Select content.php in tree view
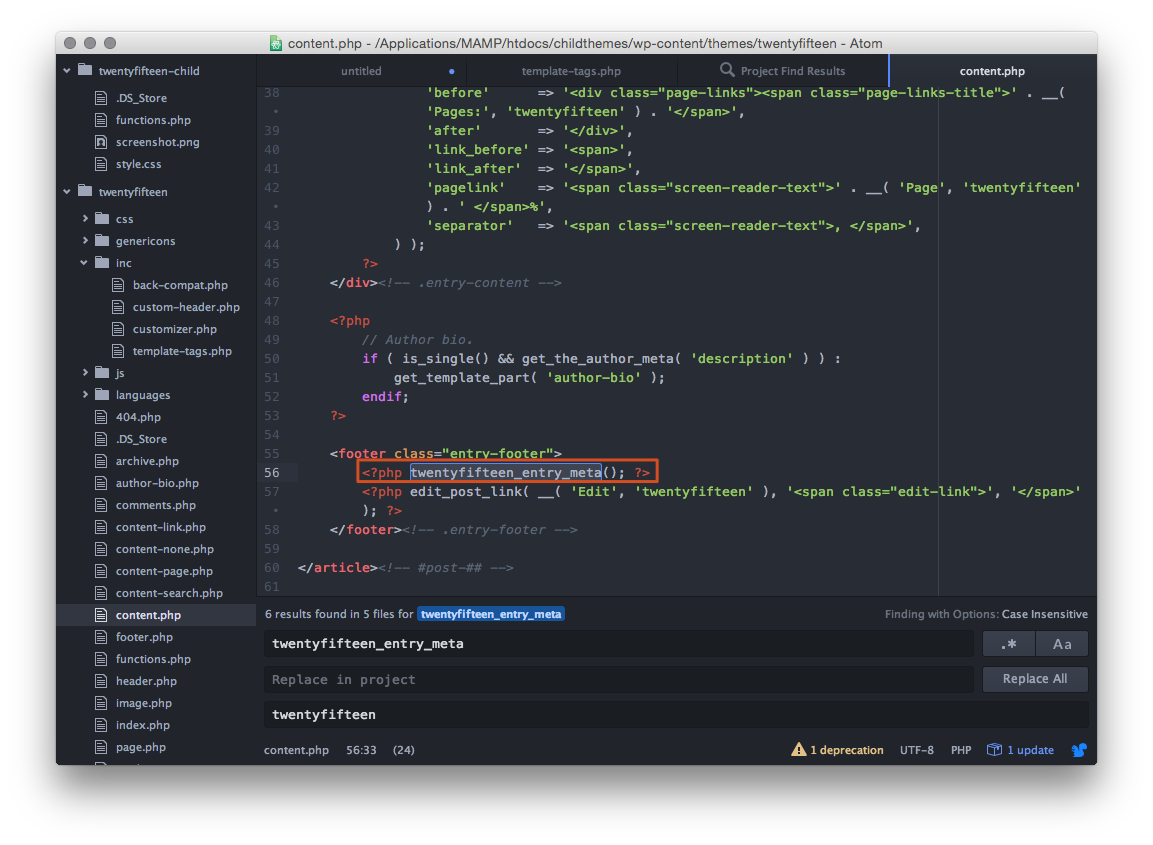 click(156, 615)
